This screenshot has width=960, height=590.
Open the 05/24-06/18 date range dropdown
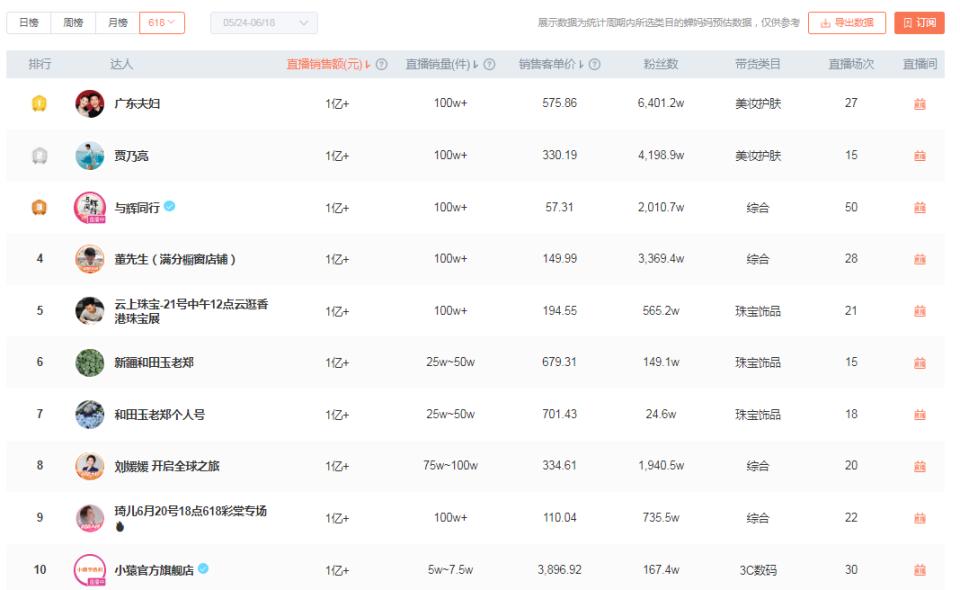click(x=263, y=22)
